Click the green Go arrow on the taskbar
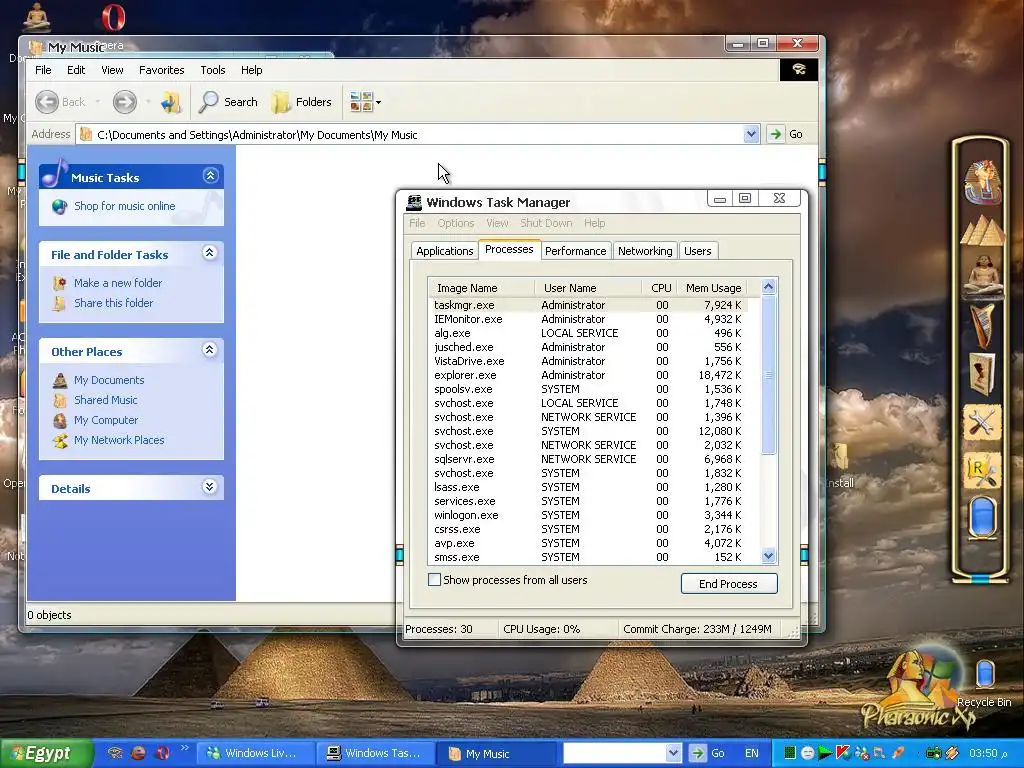 (x=697, y=753)
